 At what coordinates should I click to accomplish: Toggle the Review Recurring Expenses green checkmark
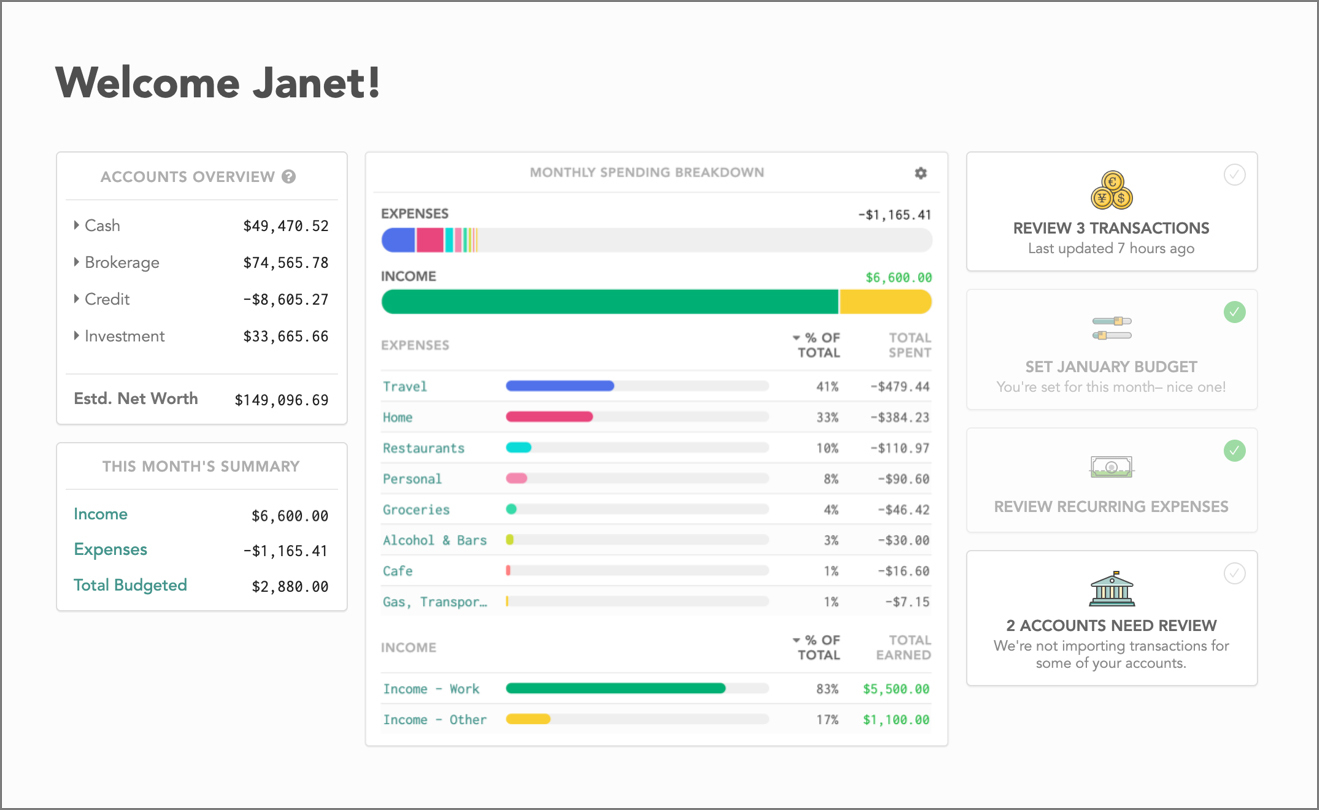1234,451
